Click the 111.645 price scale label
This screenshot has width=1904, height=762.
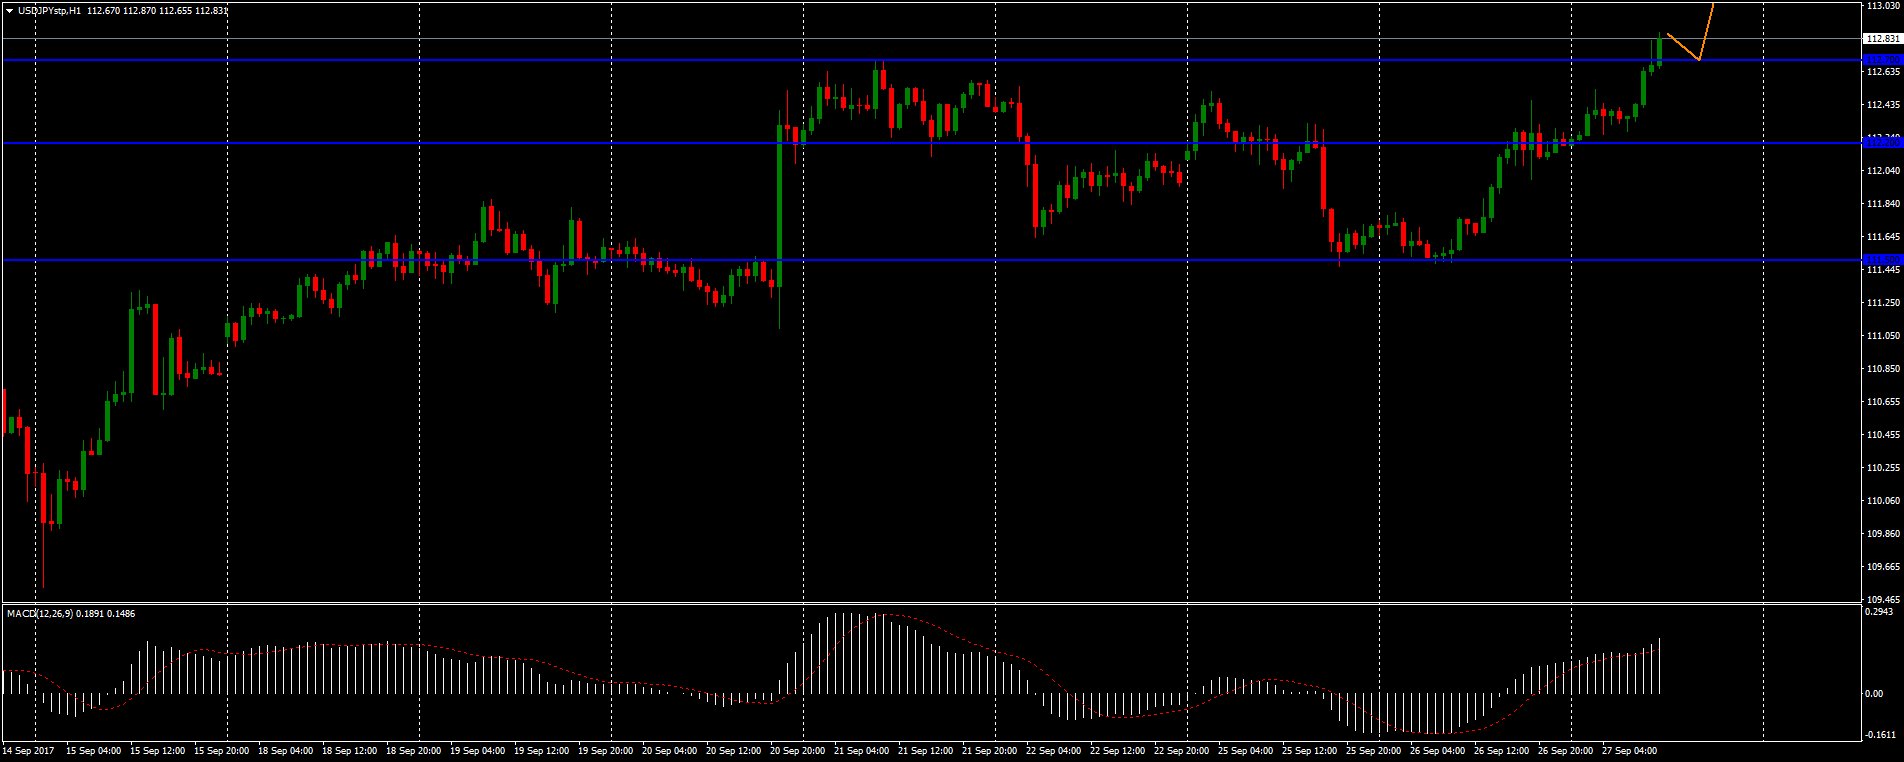click(1883, 237)
